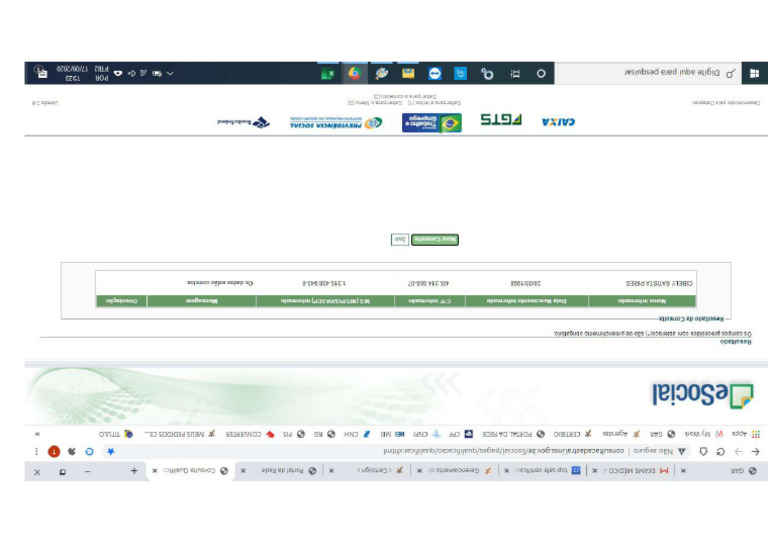Open the Chrome extensions puzzle icon
768x543 pixels.
click(72, 451)
